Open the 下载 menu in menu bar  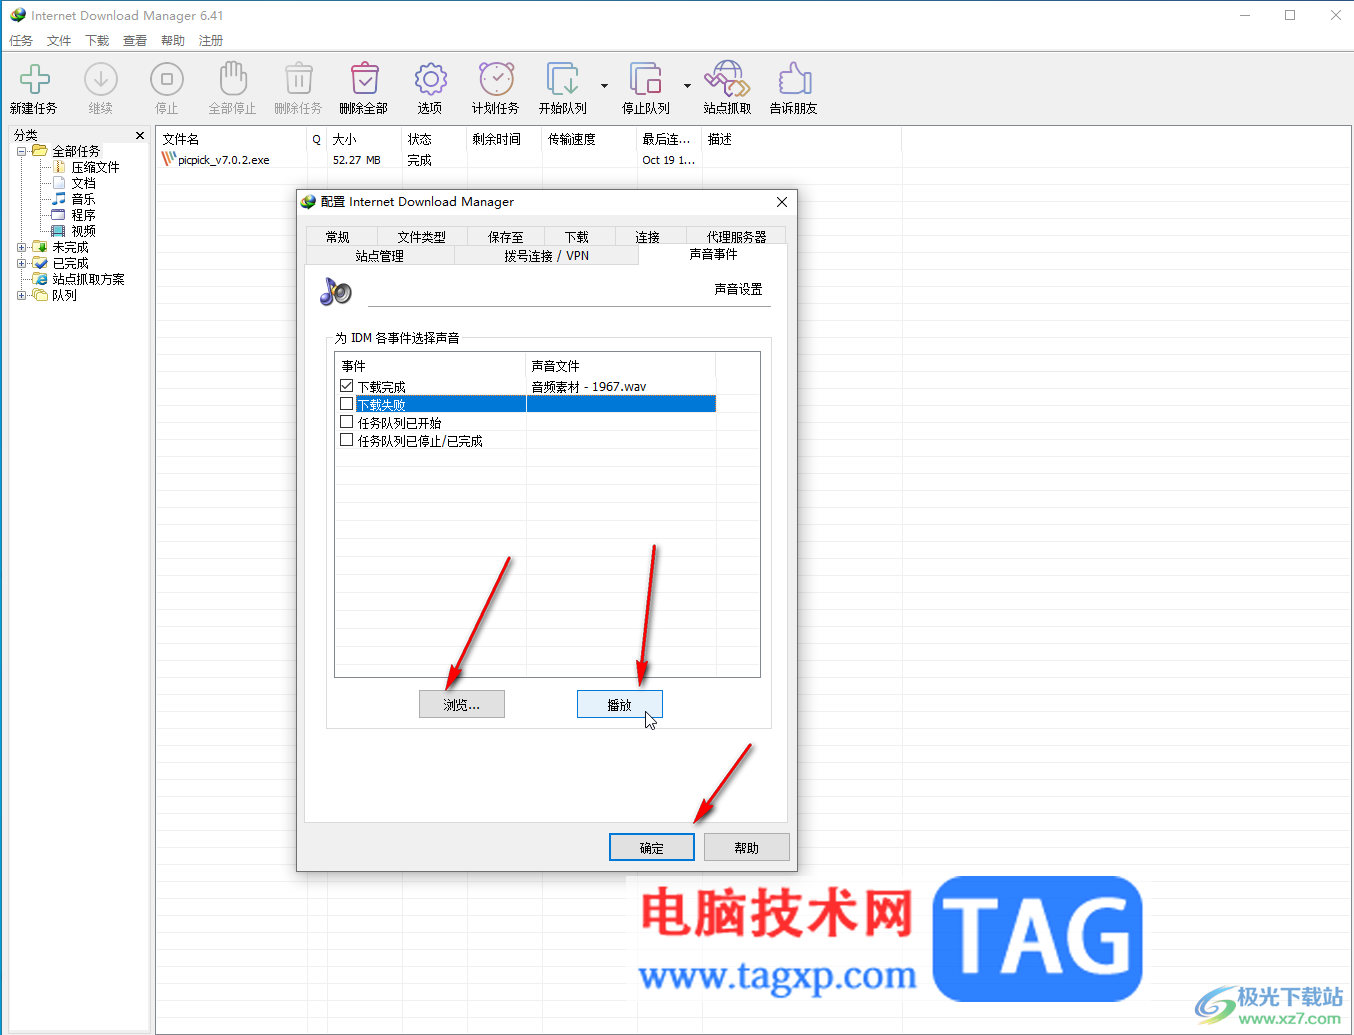coord(97,41)
